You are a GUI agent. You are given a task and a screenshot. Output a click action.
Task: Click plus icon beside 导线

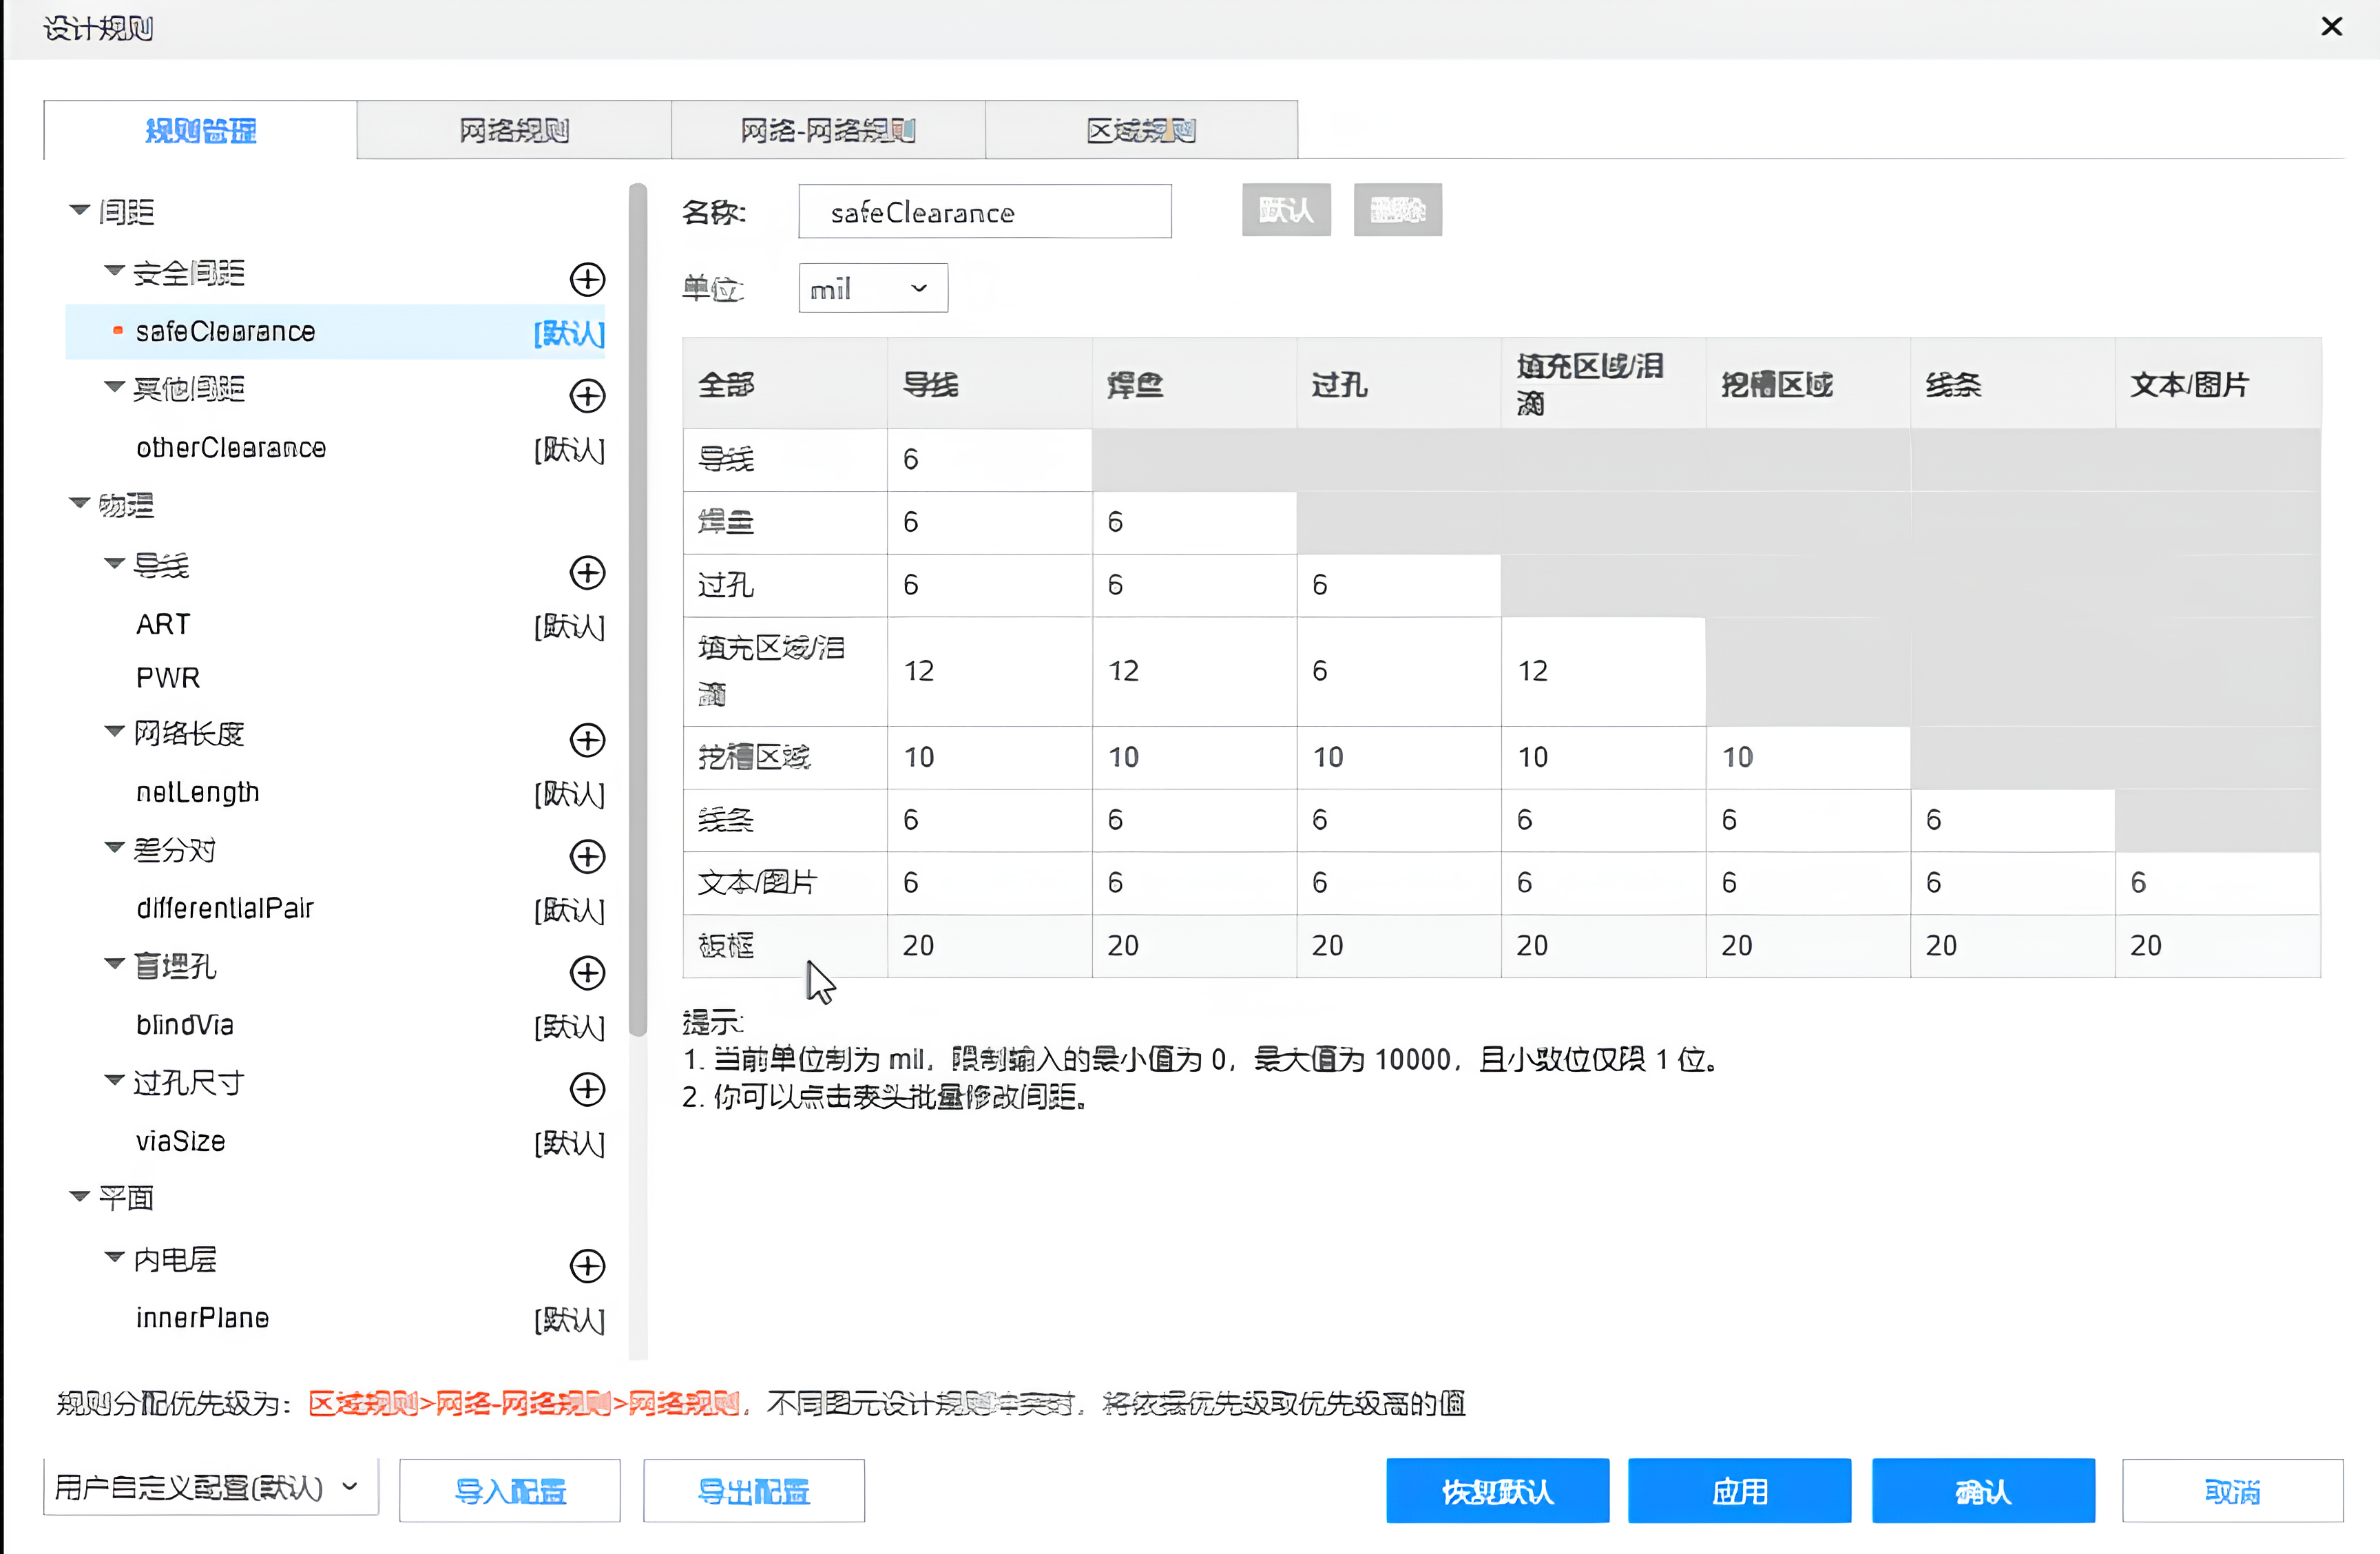[587, 573]
